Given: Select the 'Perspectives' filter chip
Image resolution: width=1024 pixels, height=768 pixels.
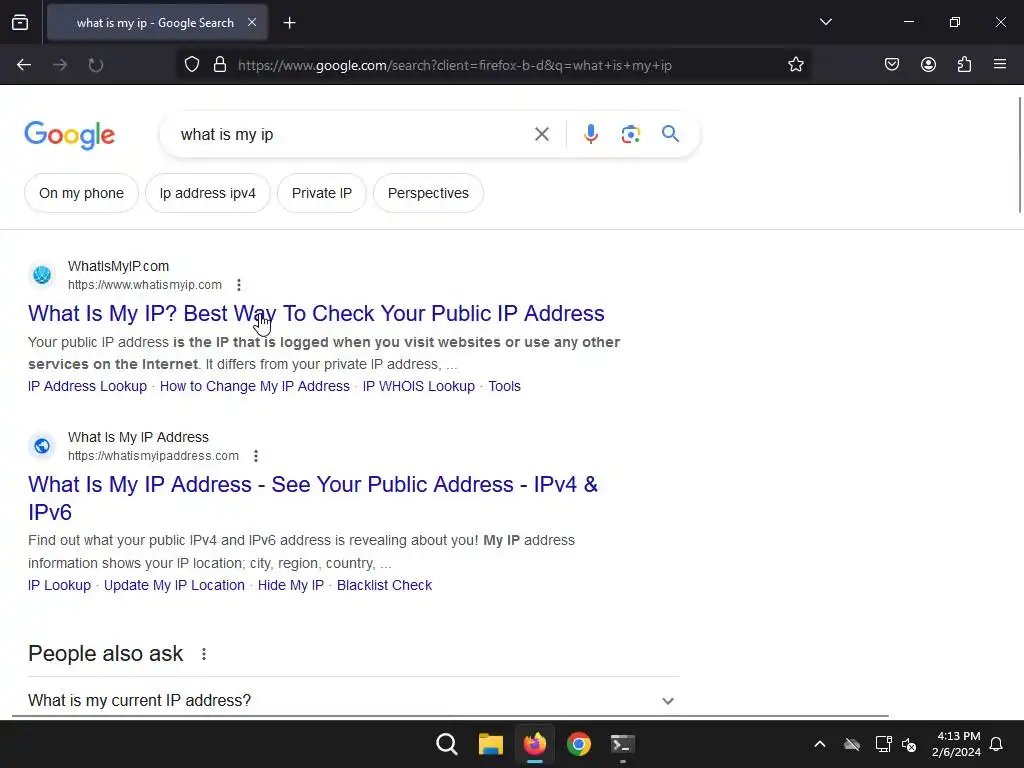Looking at the screenshot, I should [x=428, y=193].
